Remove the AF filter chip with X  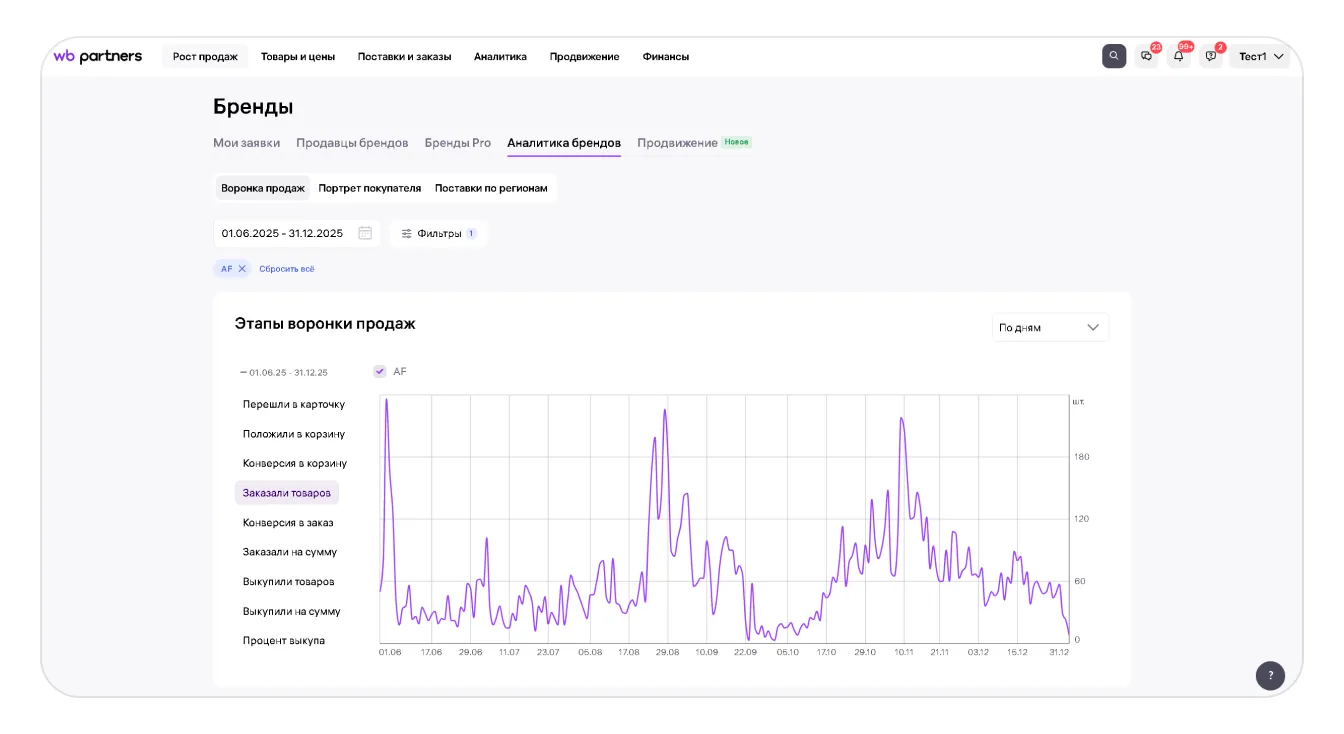[242, 269]
